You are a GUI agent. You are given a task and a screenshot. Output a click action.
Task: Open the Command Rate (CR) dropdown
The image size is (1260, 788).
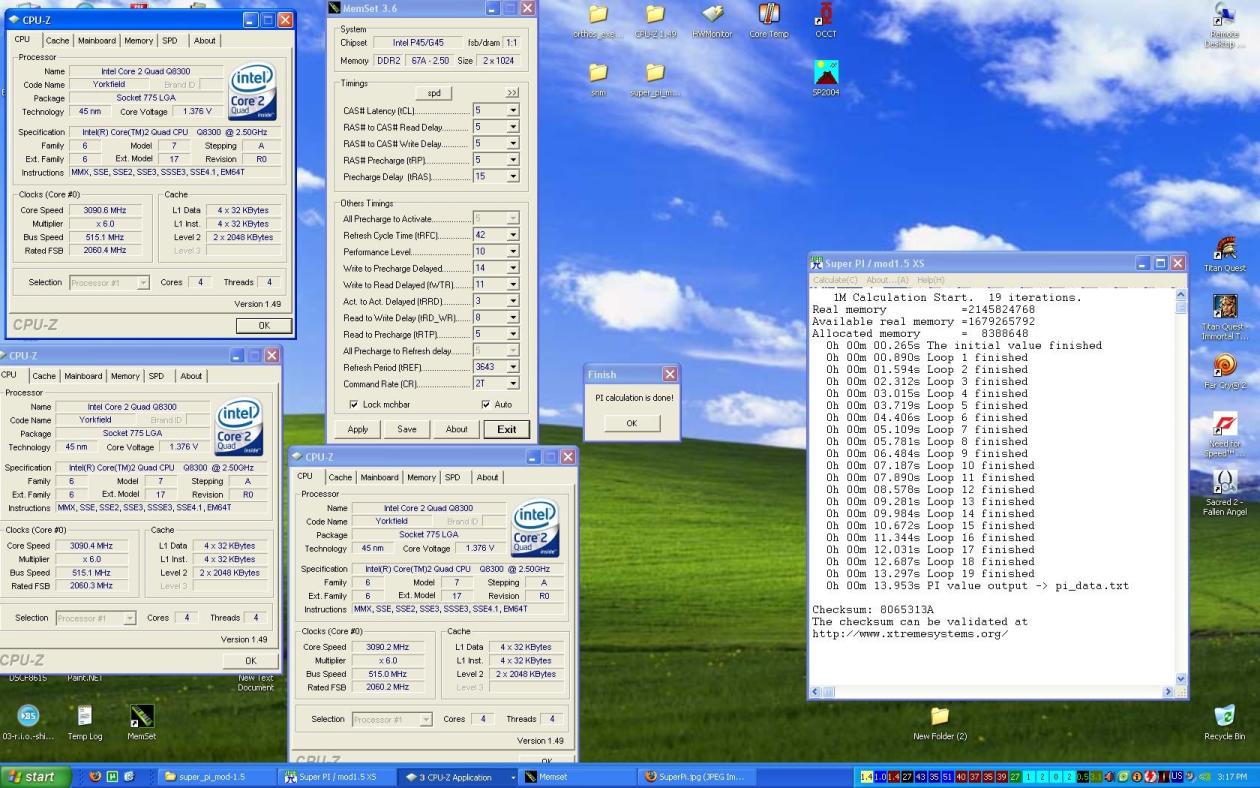(513, 383)
